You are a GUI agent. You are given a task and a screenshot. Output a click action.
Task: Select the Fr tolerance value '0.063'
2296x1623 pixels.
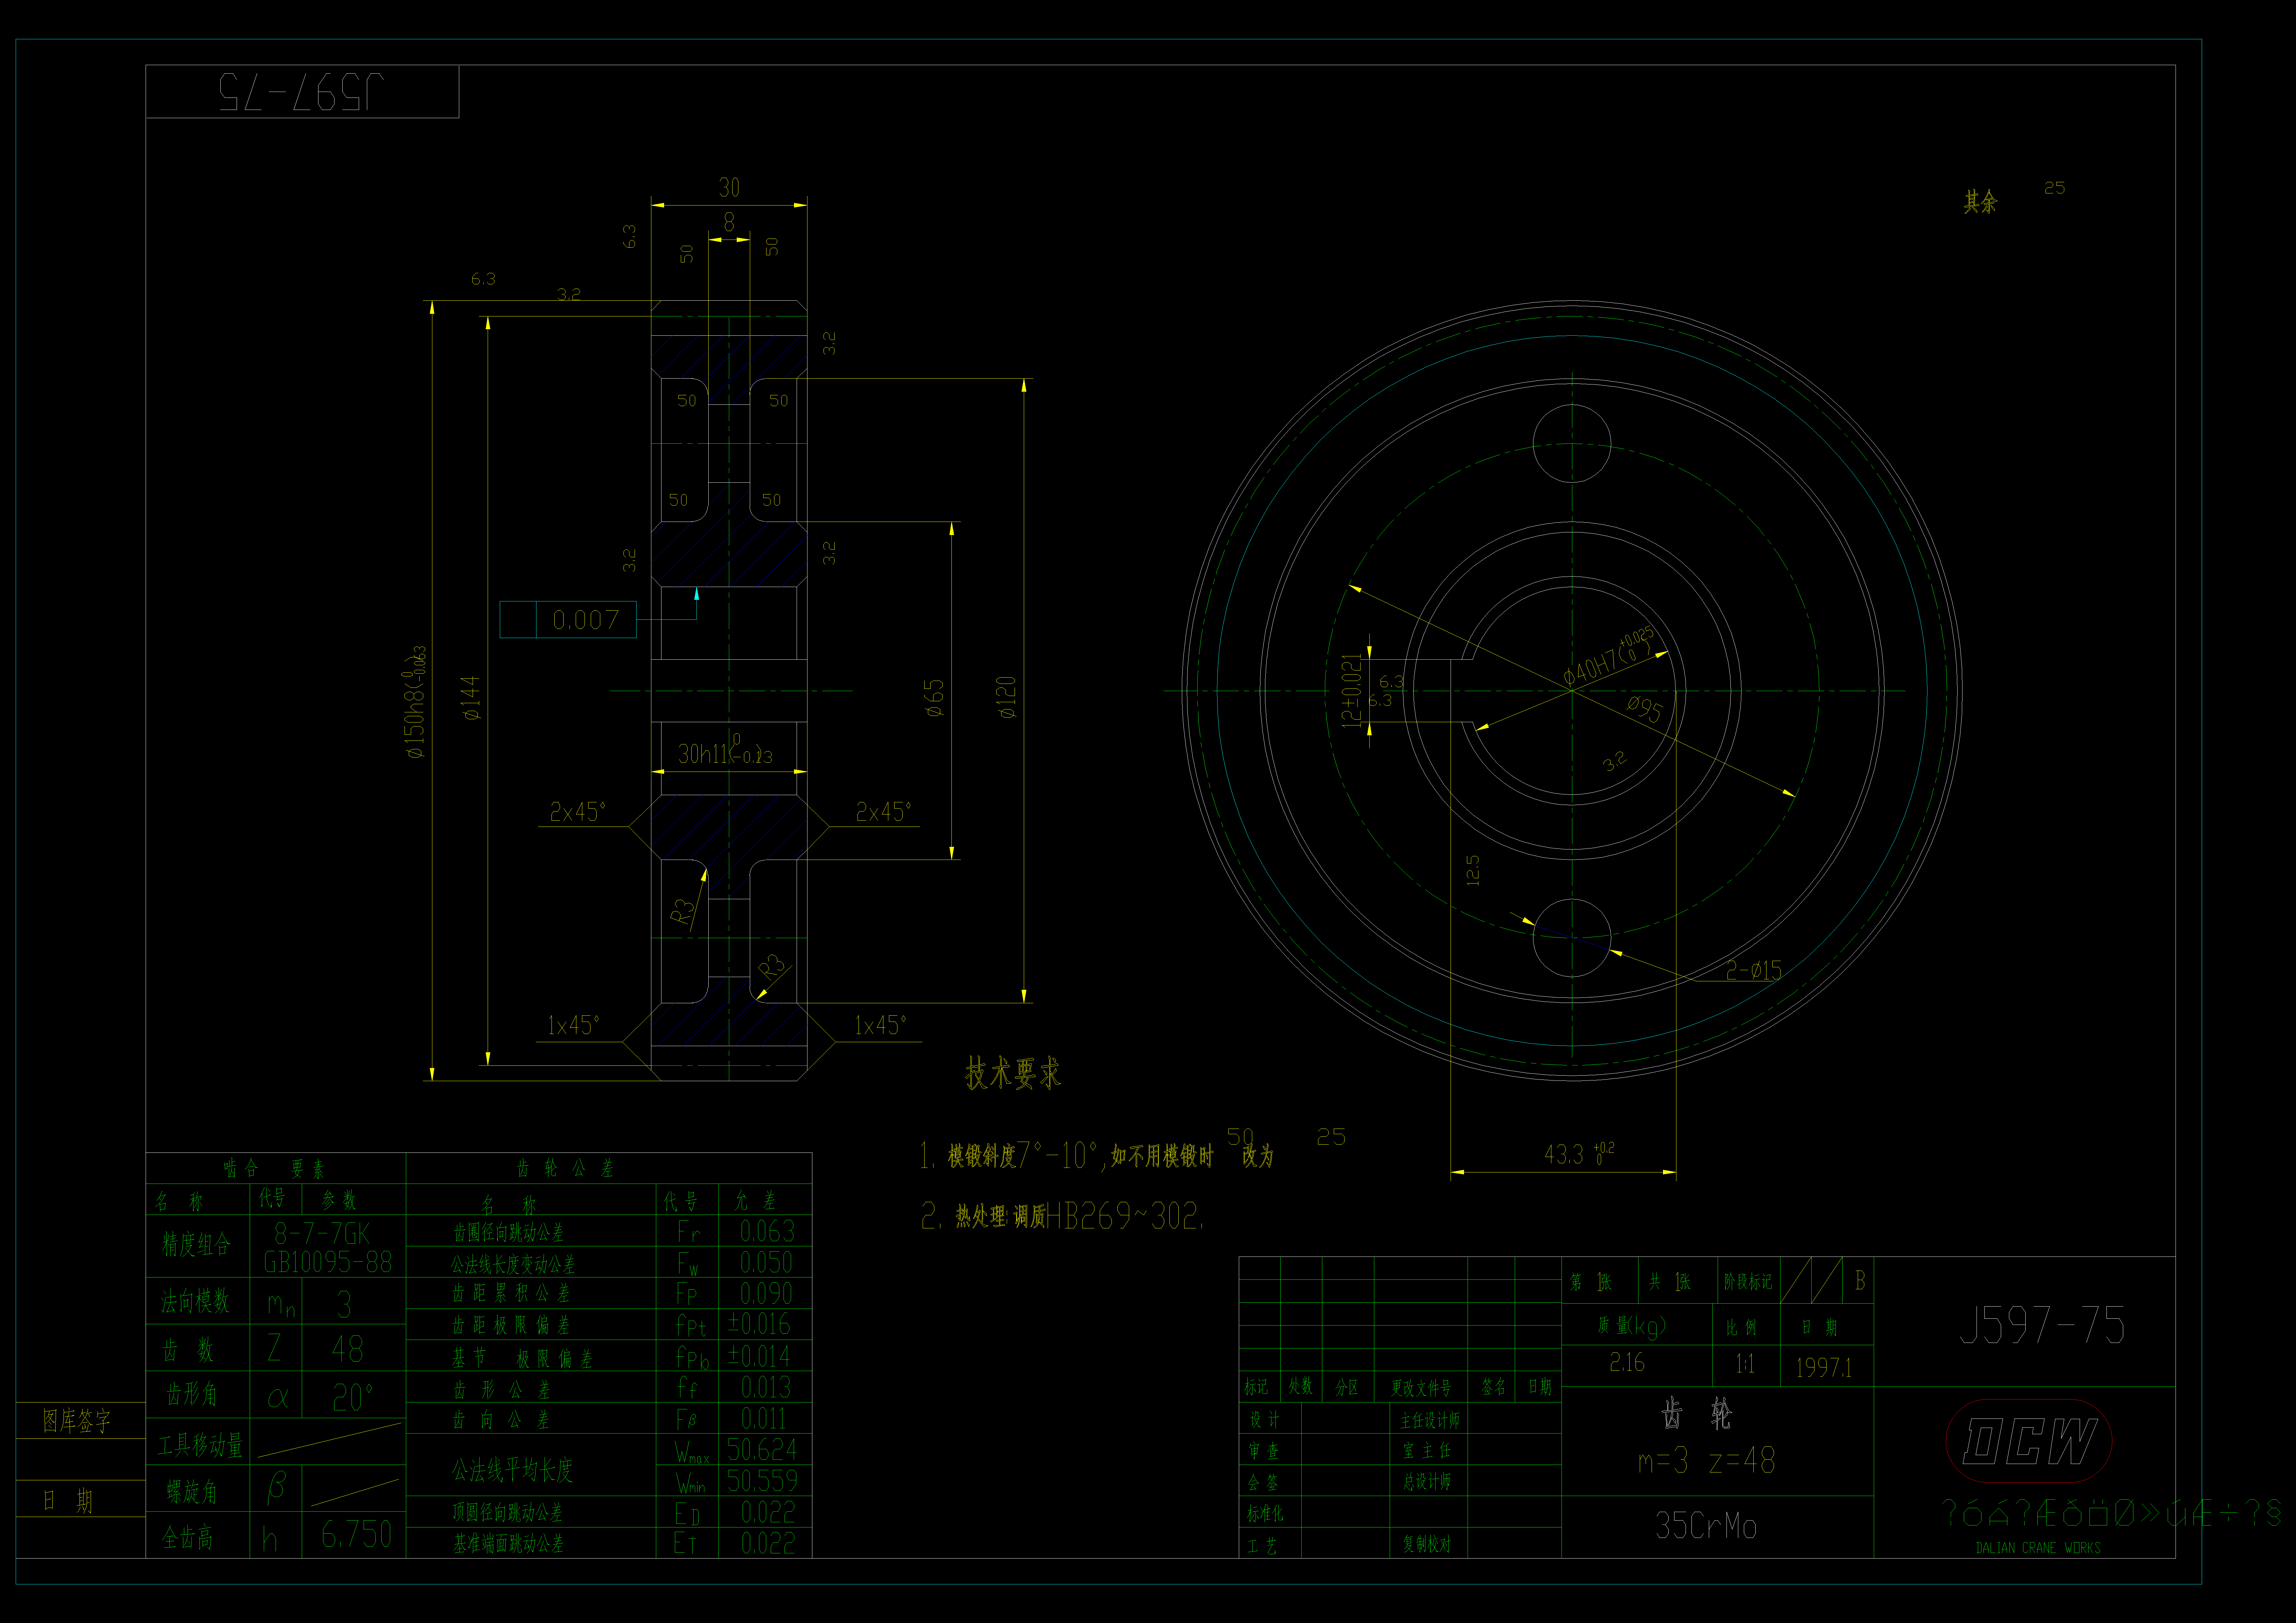tap(767, 1231)
